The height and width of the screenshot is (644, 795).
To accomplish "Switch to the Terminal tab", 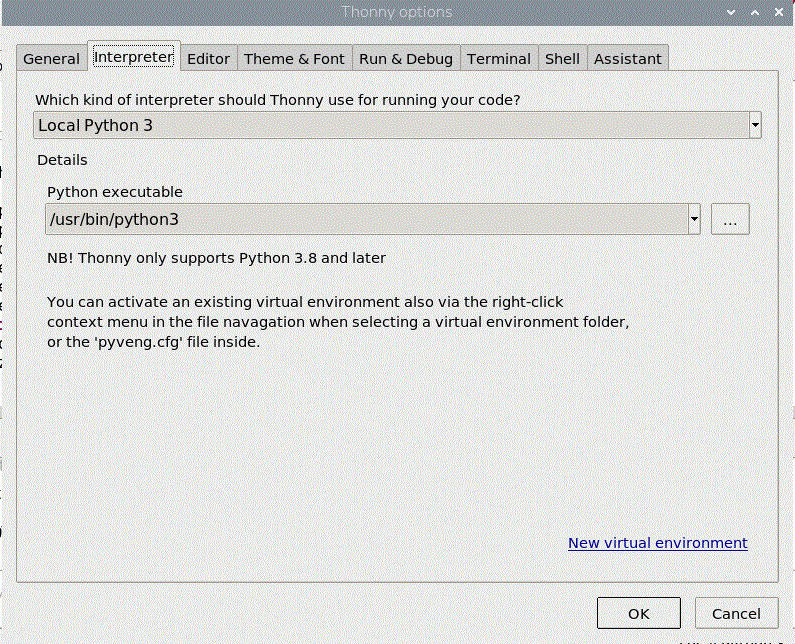I will 498,59.
